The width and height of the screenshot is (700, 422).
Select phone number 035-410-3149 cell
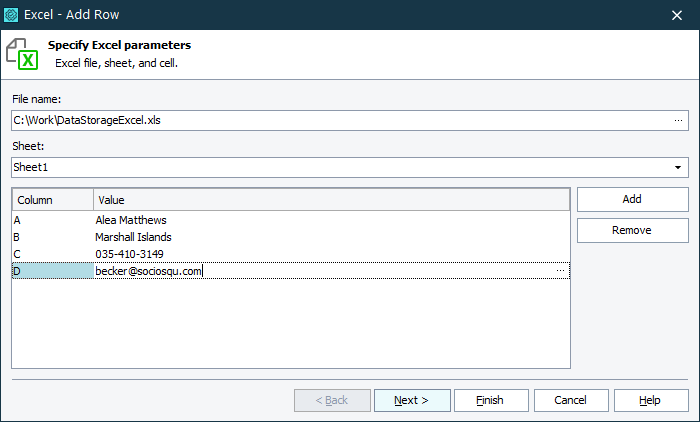[x=130, y=254]
